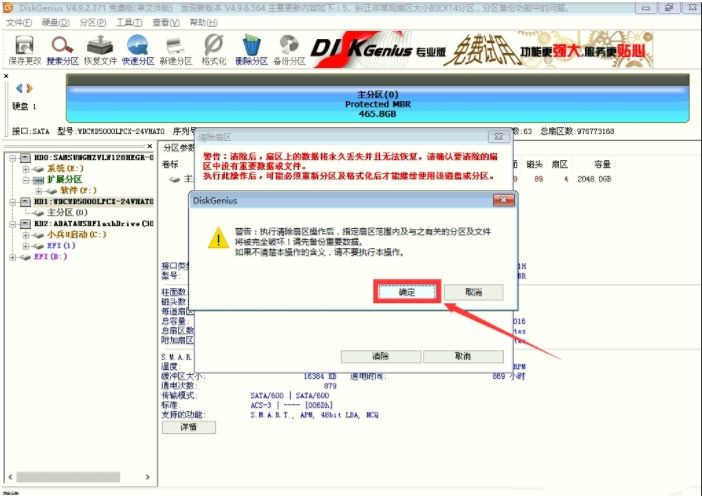This screenshot has height=496, width=702.
Task: Go to previous disk with blue left arrow
Action: click(x=19, y=88)
